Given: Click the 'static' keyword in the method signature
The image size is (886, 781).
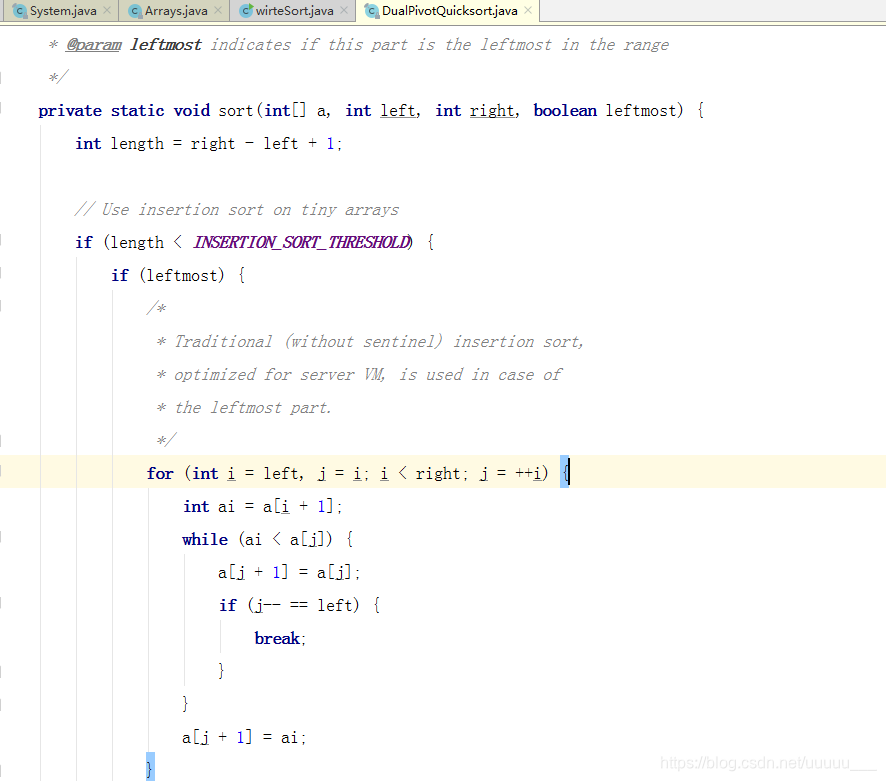Looking at the screenshot, I should click(x=138, y=111).
